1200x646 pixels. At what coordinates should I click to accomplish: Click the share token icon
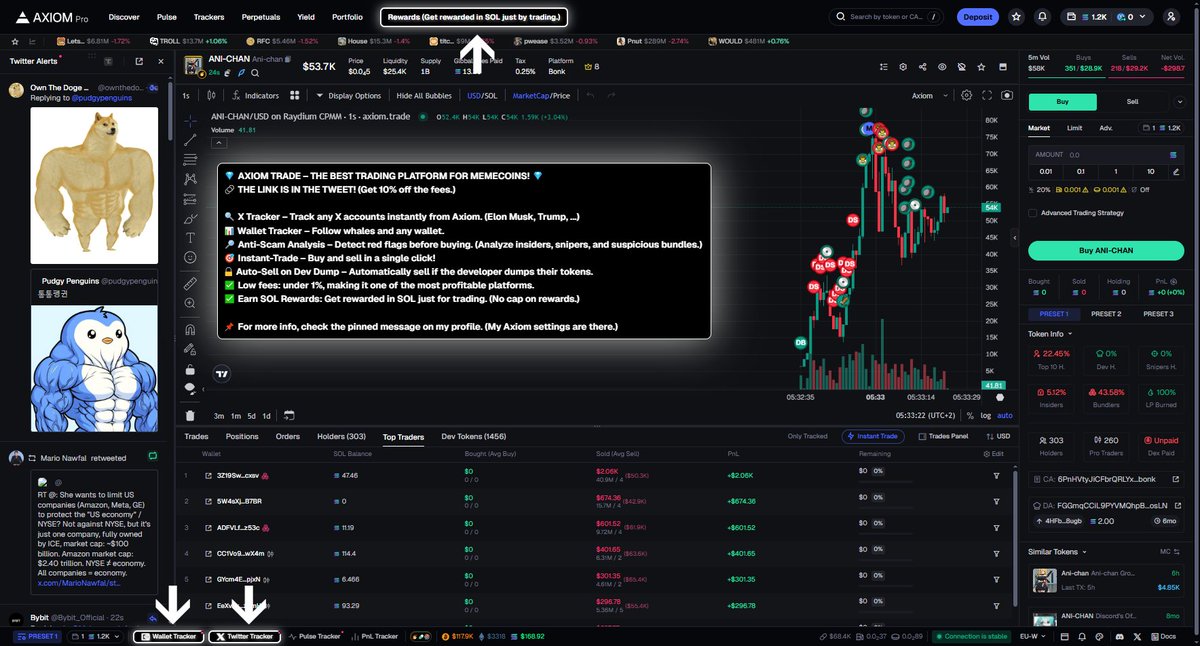[x=922, y=66]
